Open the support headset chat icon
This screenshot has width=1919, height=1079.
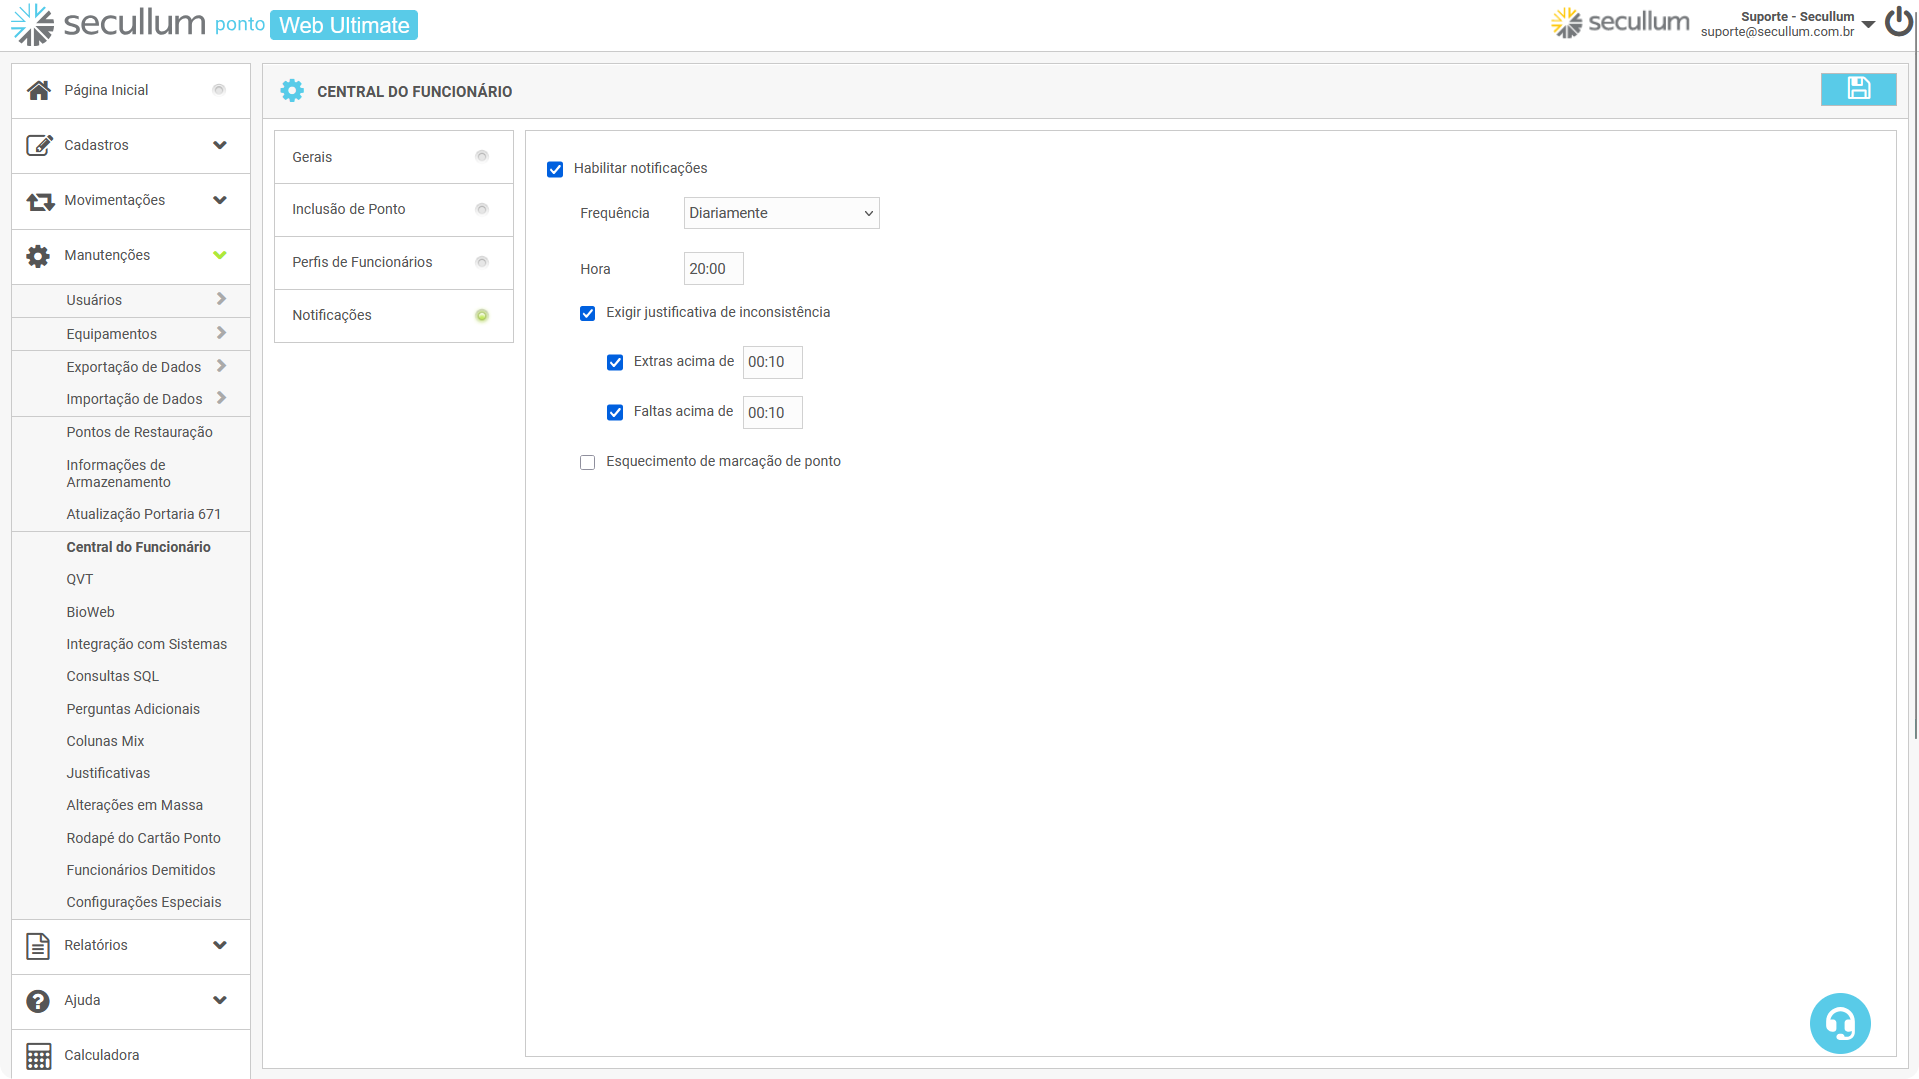point(1839,1023)
